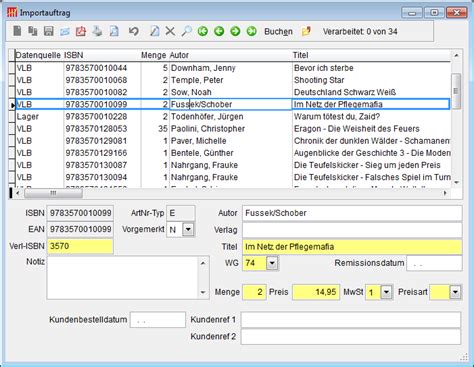The height and width of the screenshot is (367, 474).
Task: Click the printer icon
Action: pyautogui.click(x=97, y=31)
